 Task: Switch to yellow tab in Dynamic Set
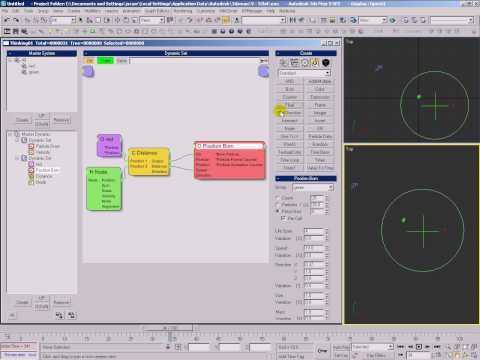(x=89, y=61)
